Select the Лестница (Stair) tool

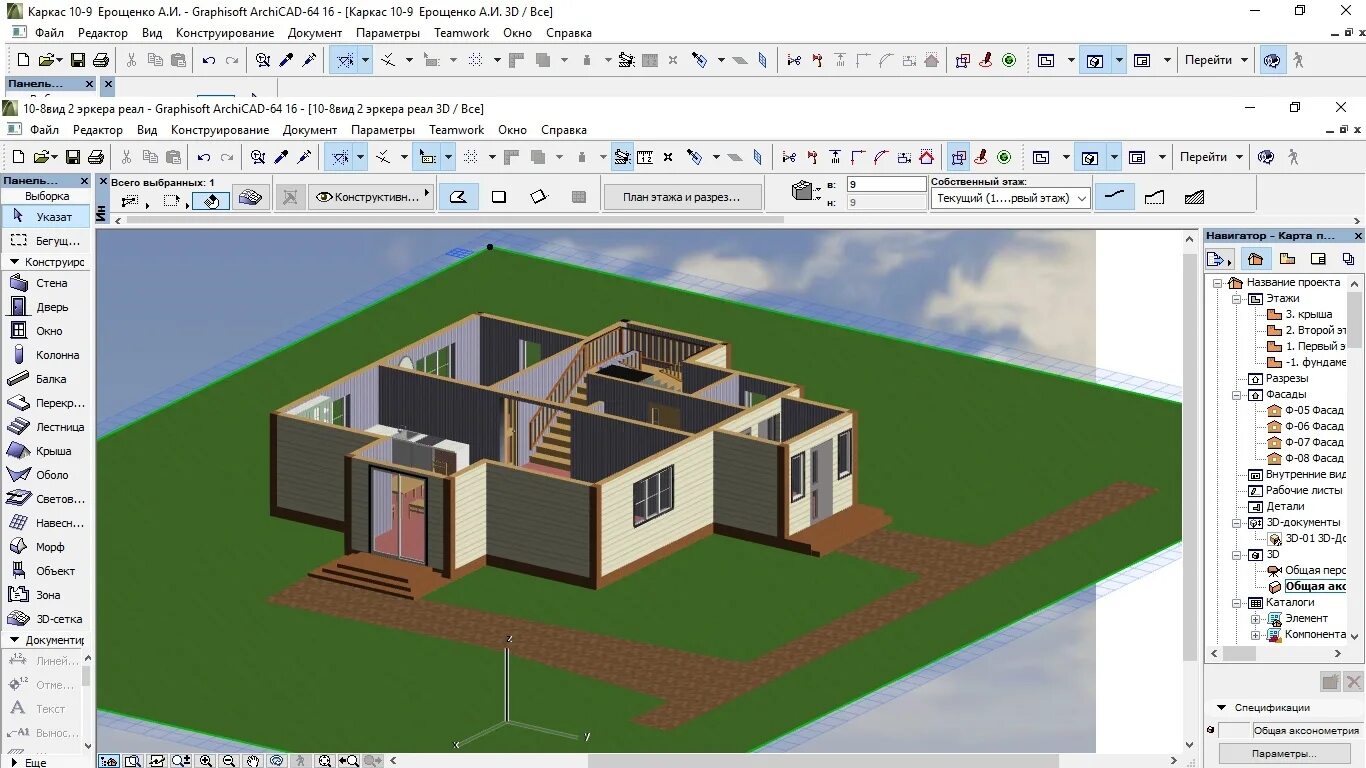[x=46, y=427]
